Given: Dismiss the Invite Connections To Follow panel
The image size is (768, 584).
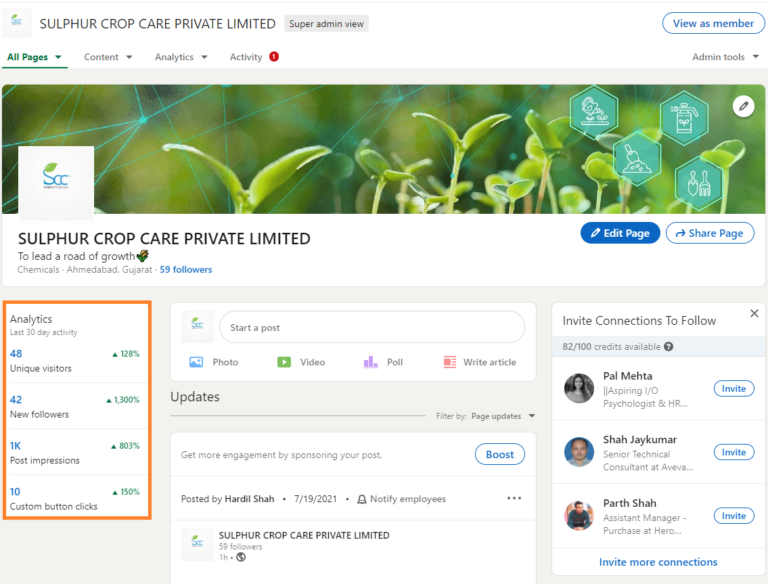Looking at the screenshot, I should tap(754, 313).
